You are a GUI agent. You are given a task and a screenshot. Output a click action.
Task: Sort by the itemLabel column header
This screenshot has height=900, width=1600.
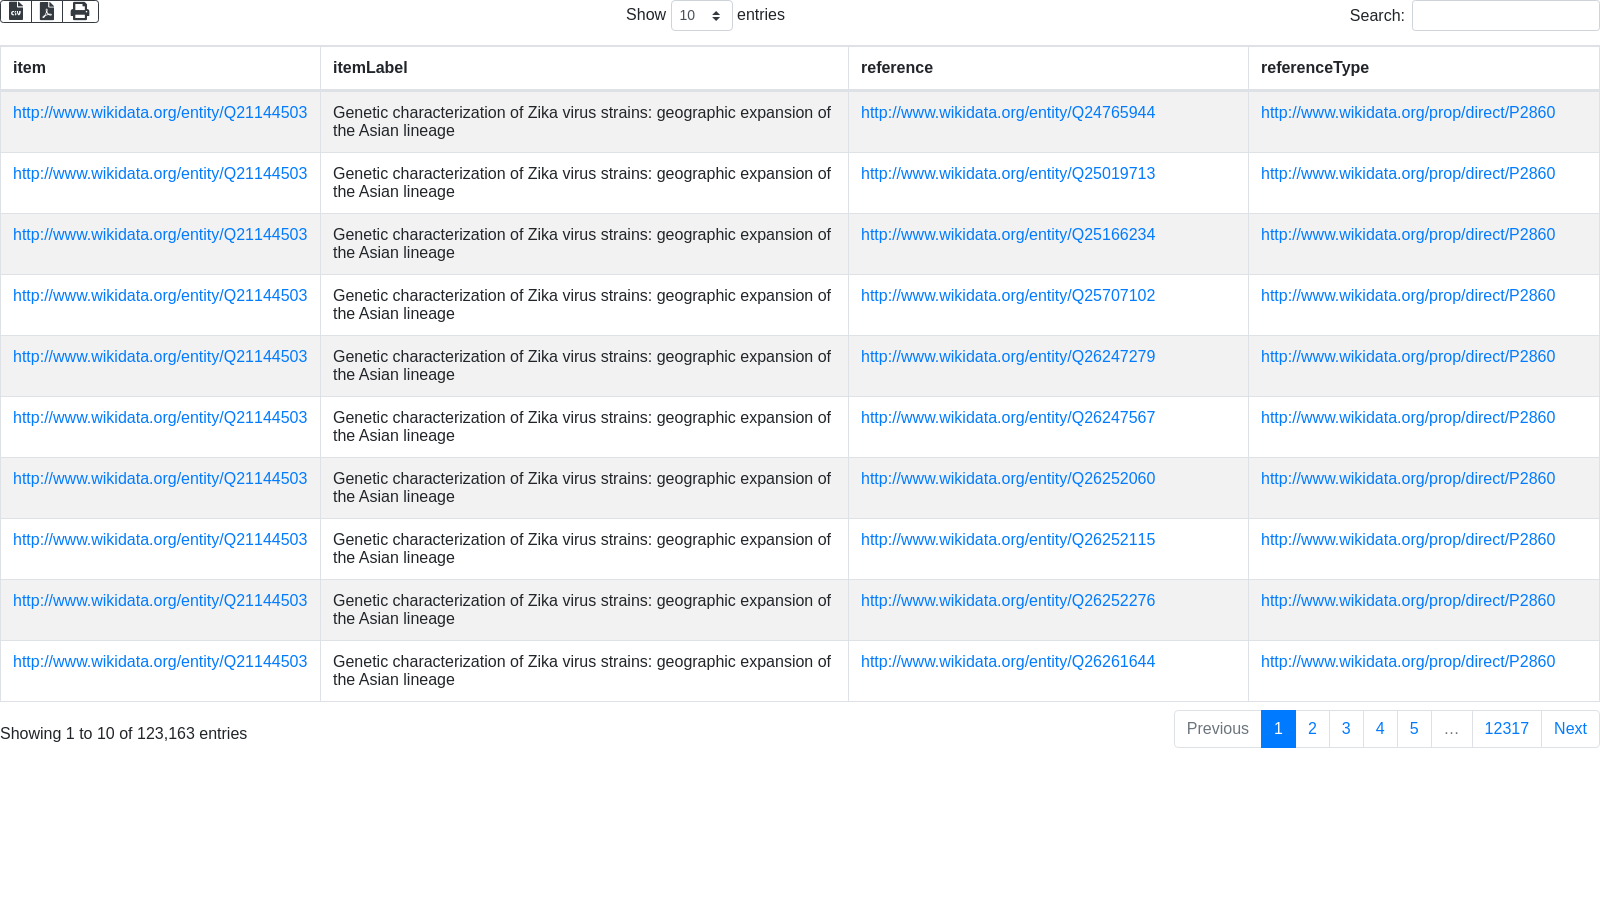pos(584,68)
